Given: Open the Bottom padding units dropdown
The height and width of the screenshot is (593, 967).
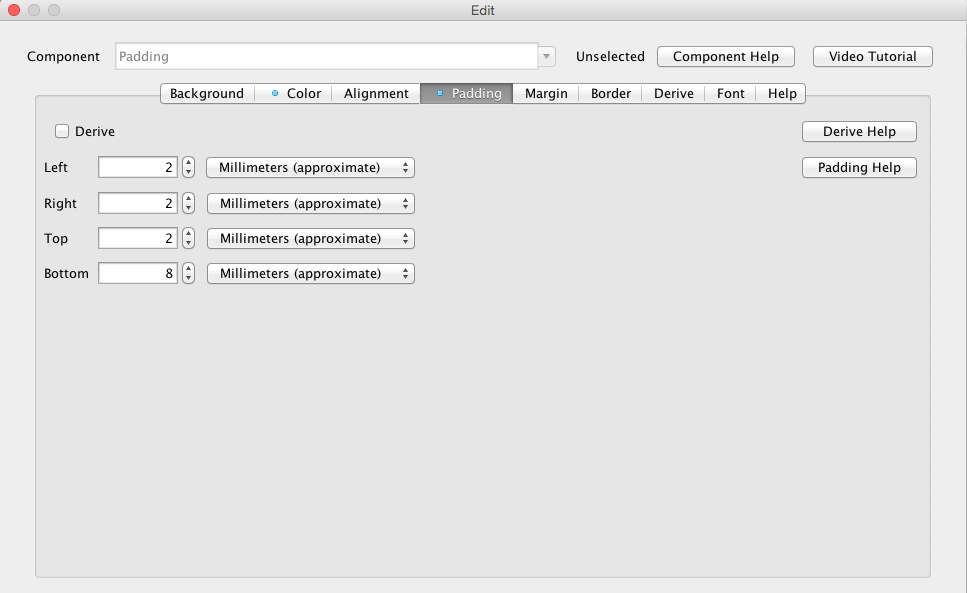Looking at the screenshot, I should [308, 273].
